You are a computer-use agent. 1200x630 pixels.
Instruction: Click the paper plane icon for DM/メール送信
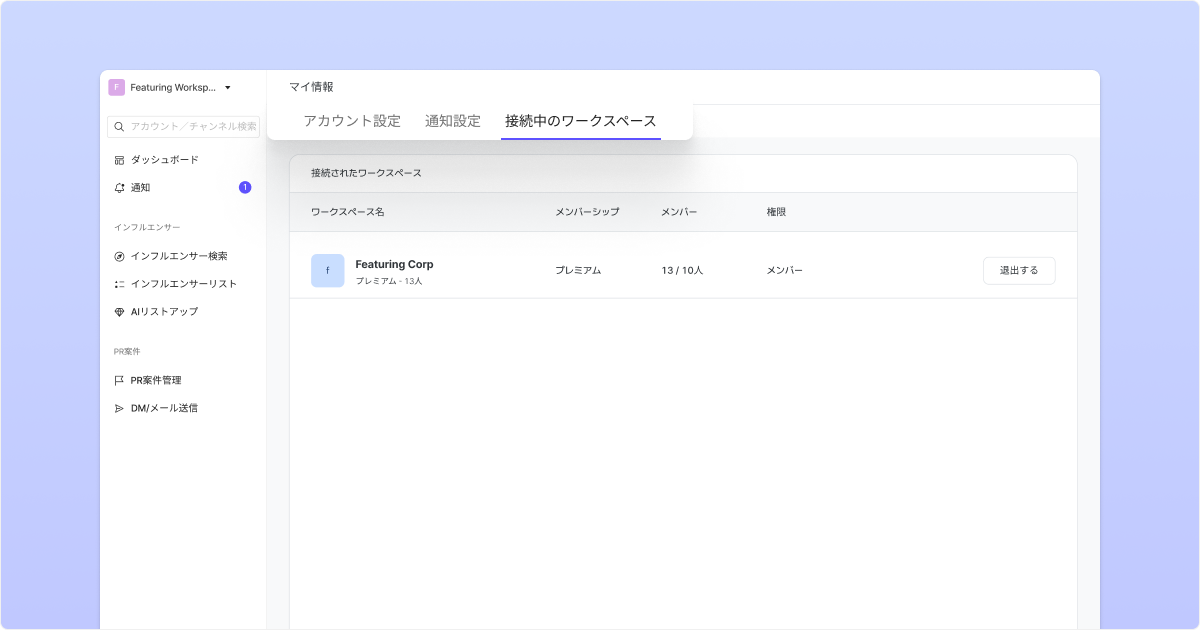(119, 409)
